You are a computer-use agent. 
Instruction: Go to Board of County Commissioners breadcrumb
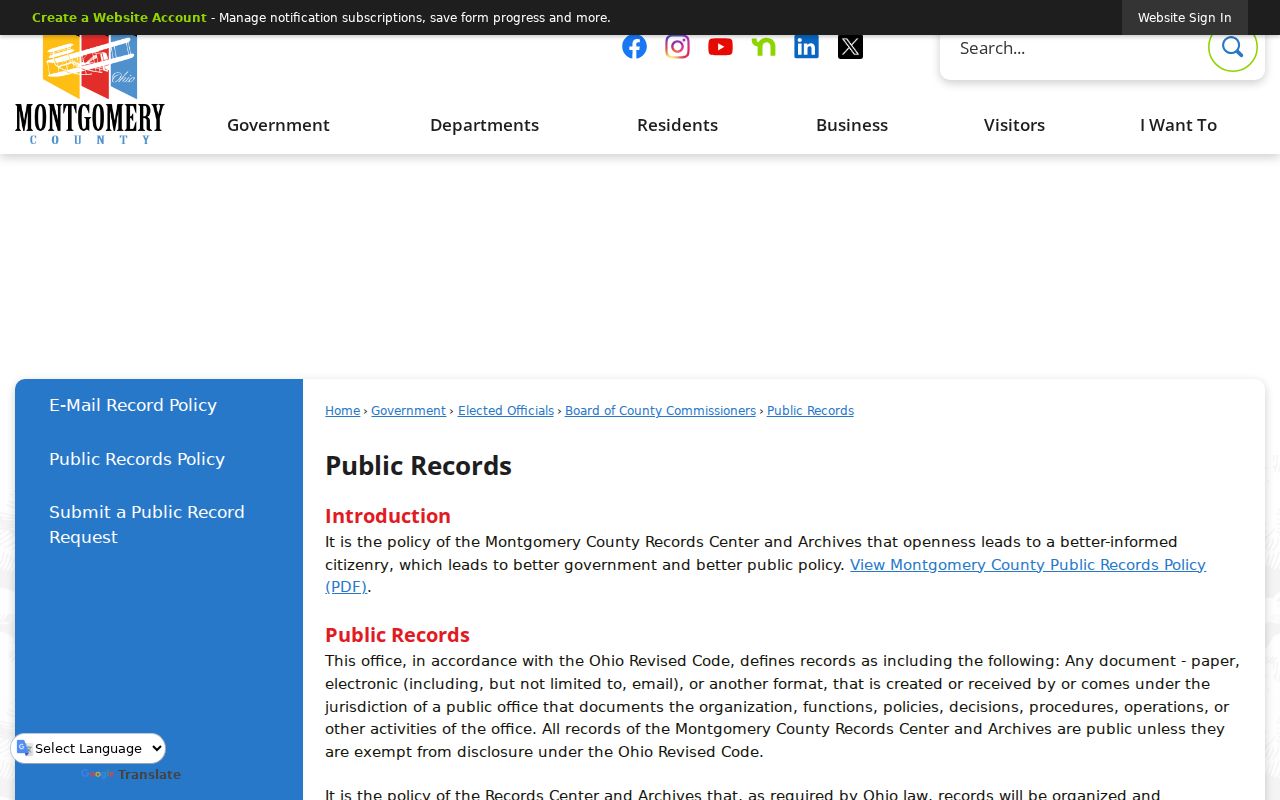660,411
